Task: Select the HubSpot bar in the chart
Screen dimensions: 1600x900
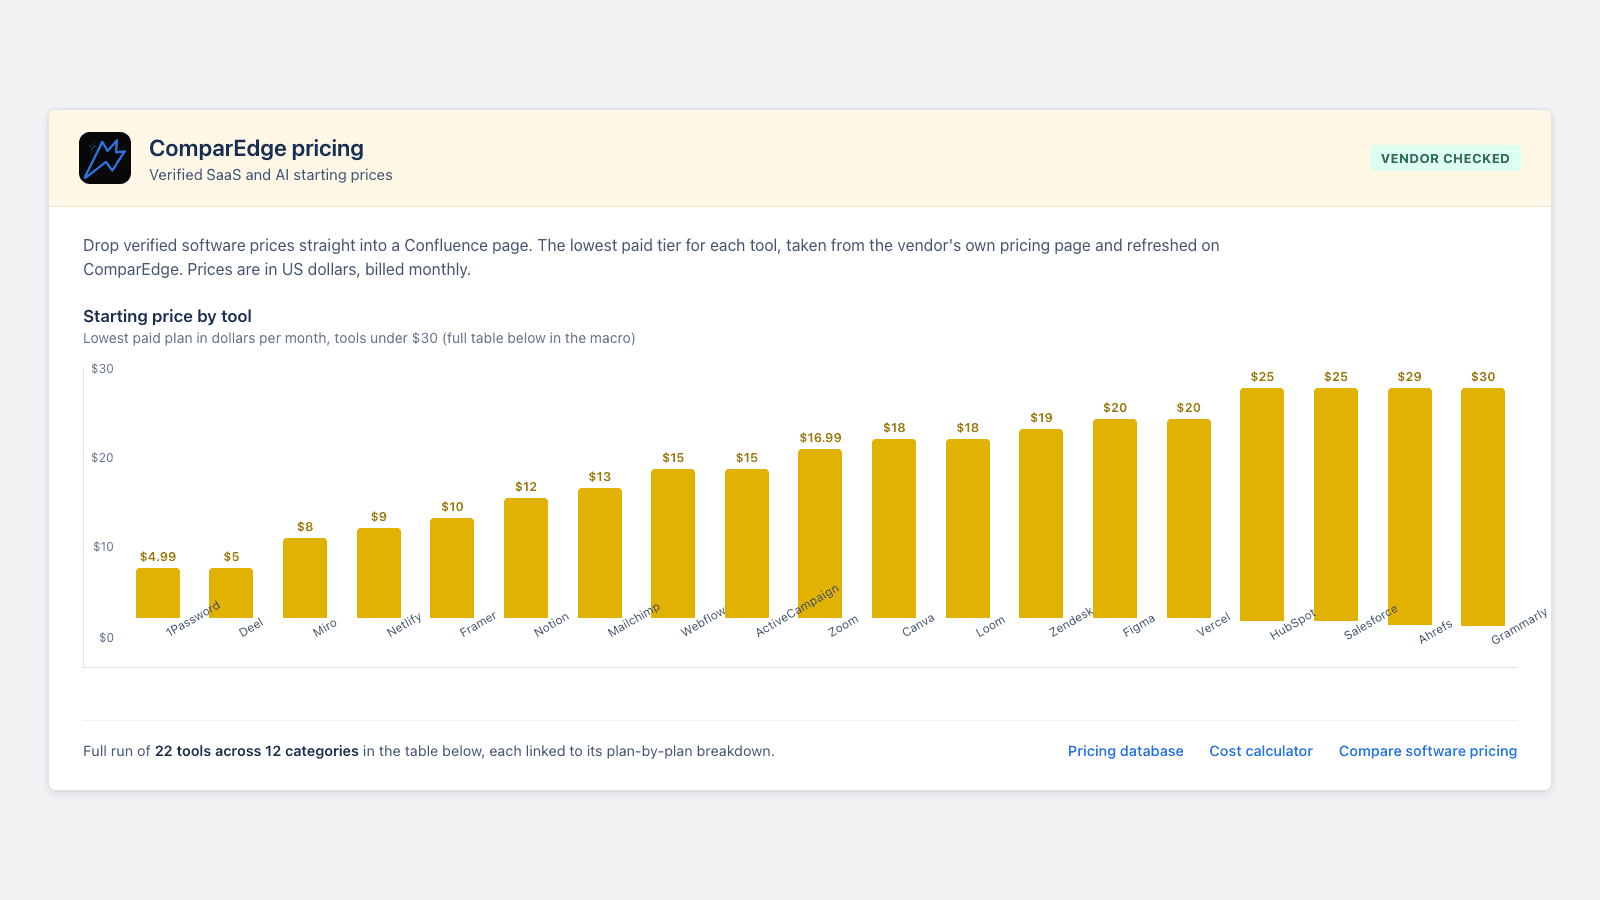Action: coord(1262,504)
